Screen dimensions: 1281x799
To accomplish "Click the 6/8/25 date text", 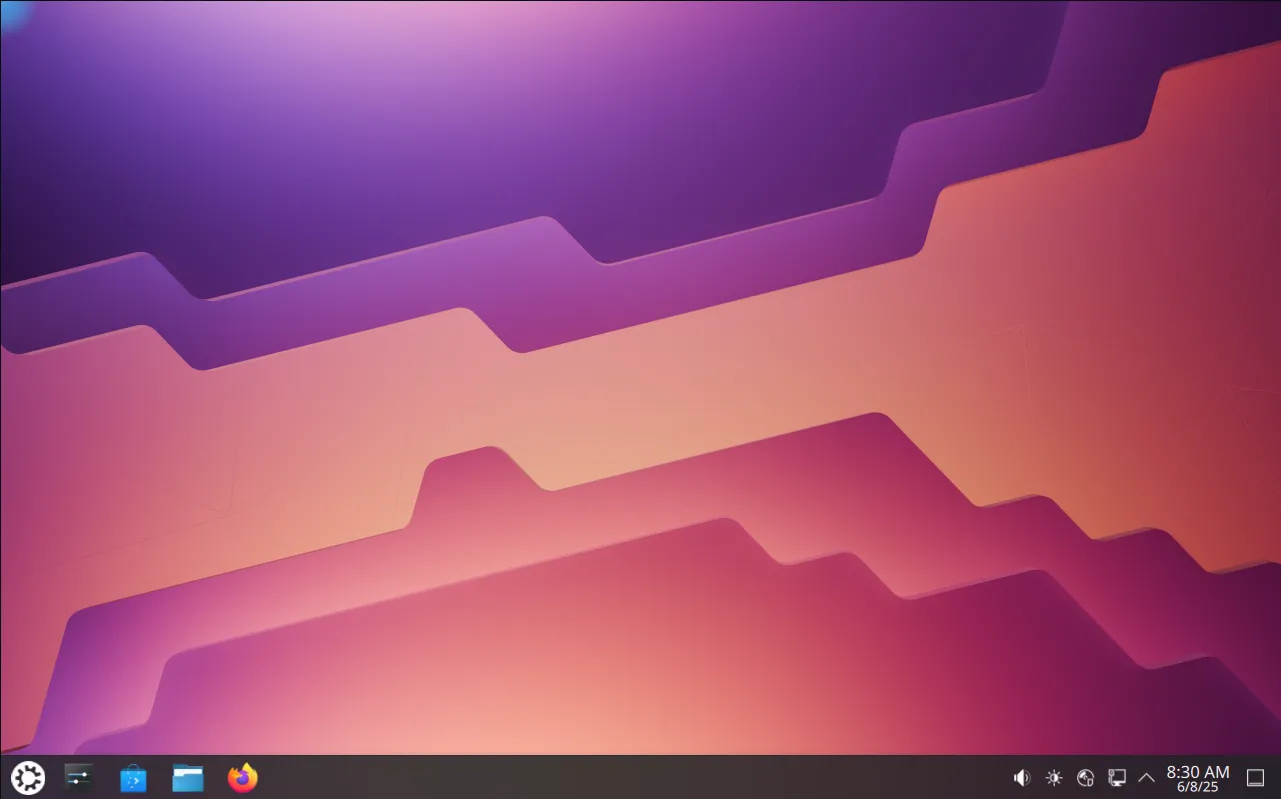I will 1197,787.
